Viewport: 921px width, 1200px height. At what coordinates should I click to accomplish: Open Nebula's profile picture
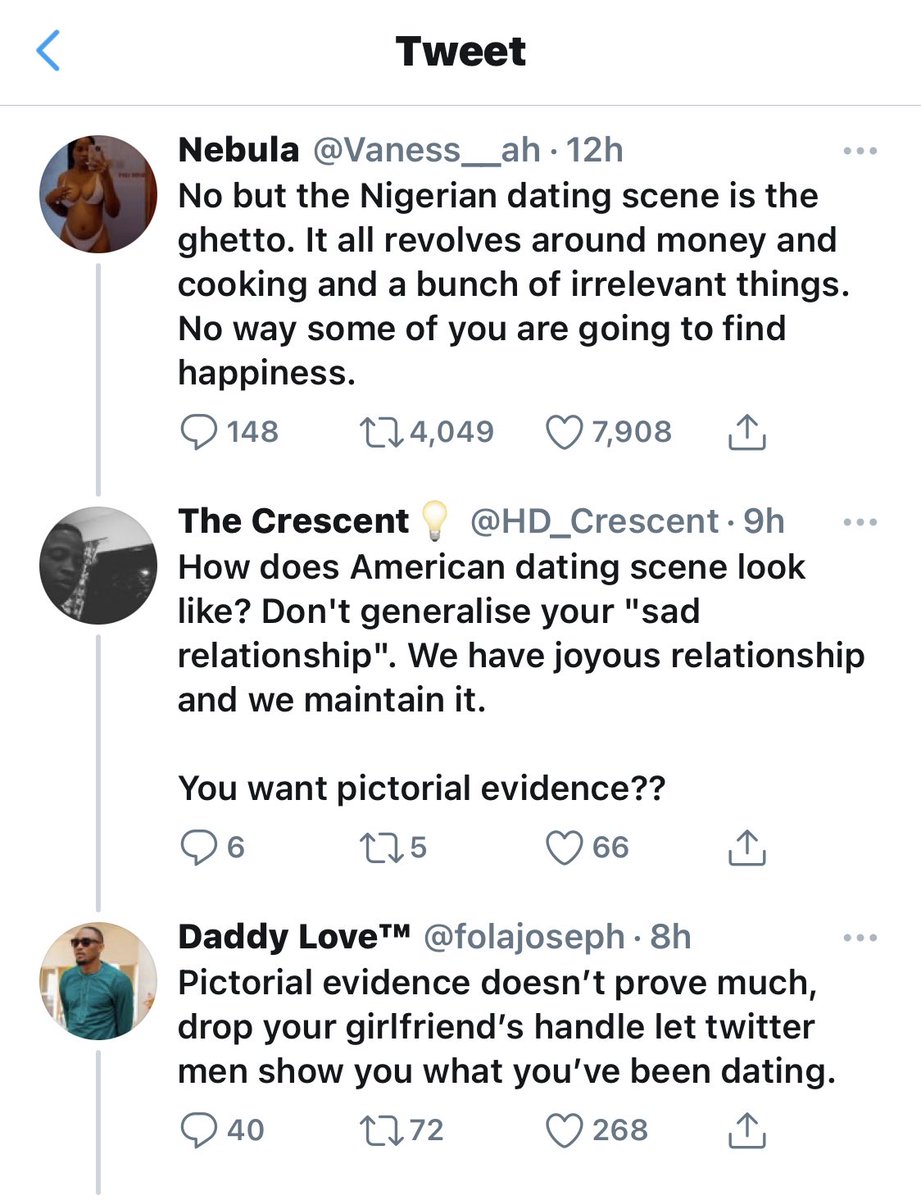coord(98,193)
